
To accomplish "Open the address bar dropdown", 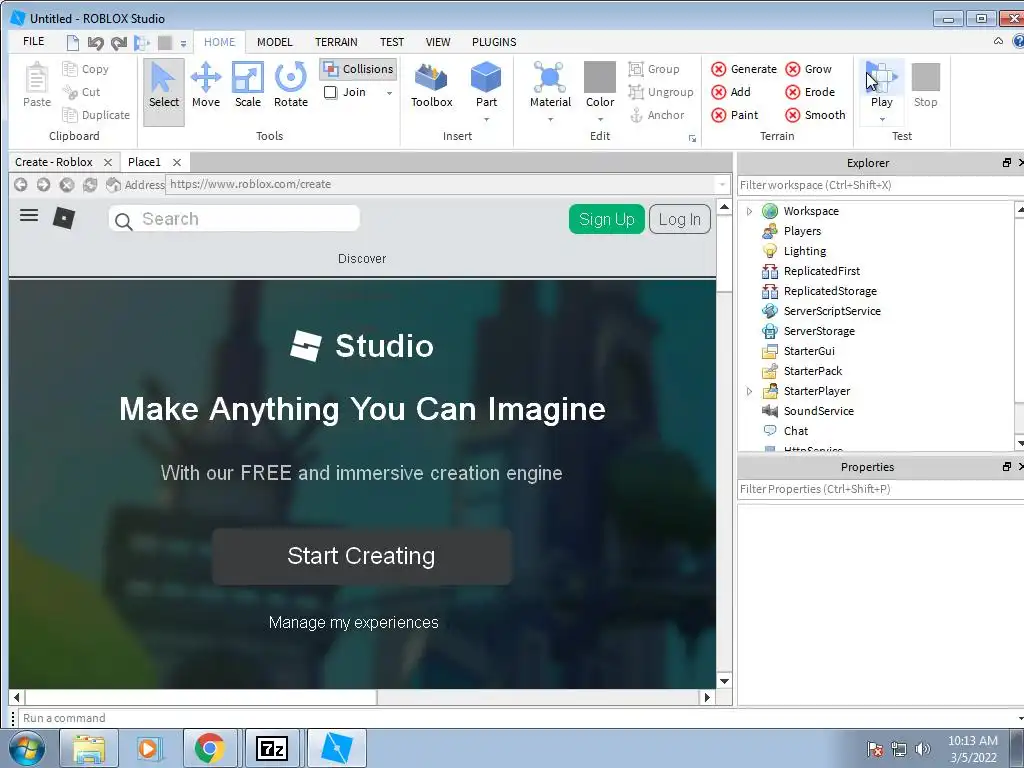I will (722, 185).
